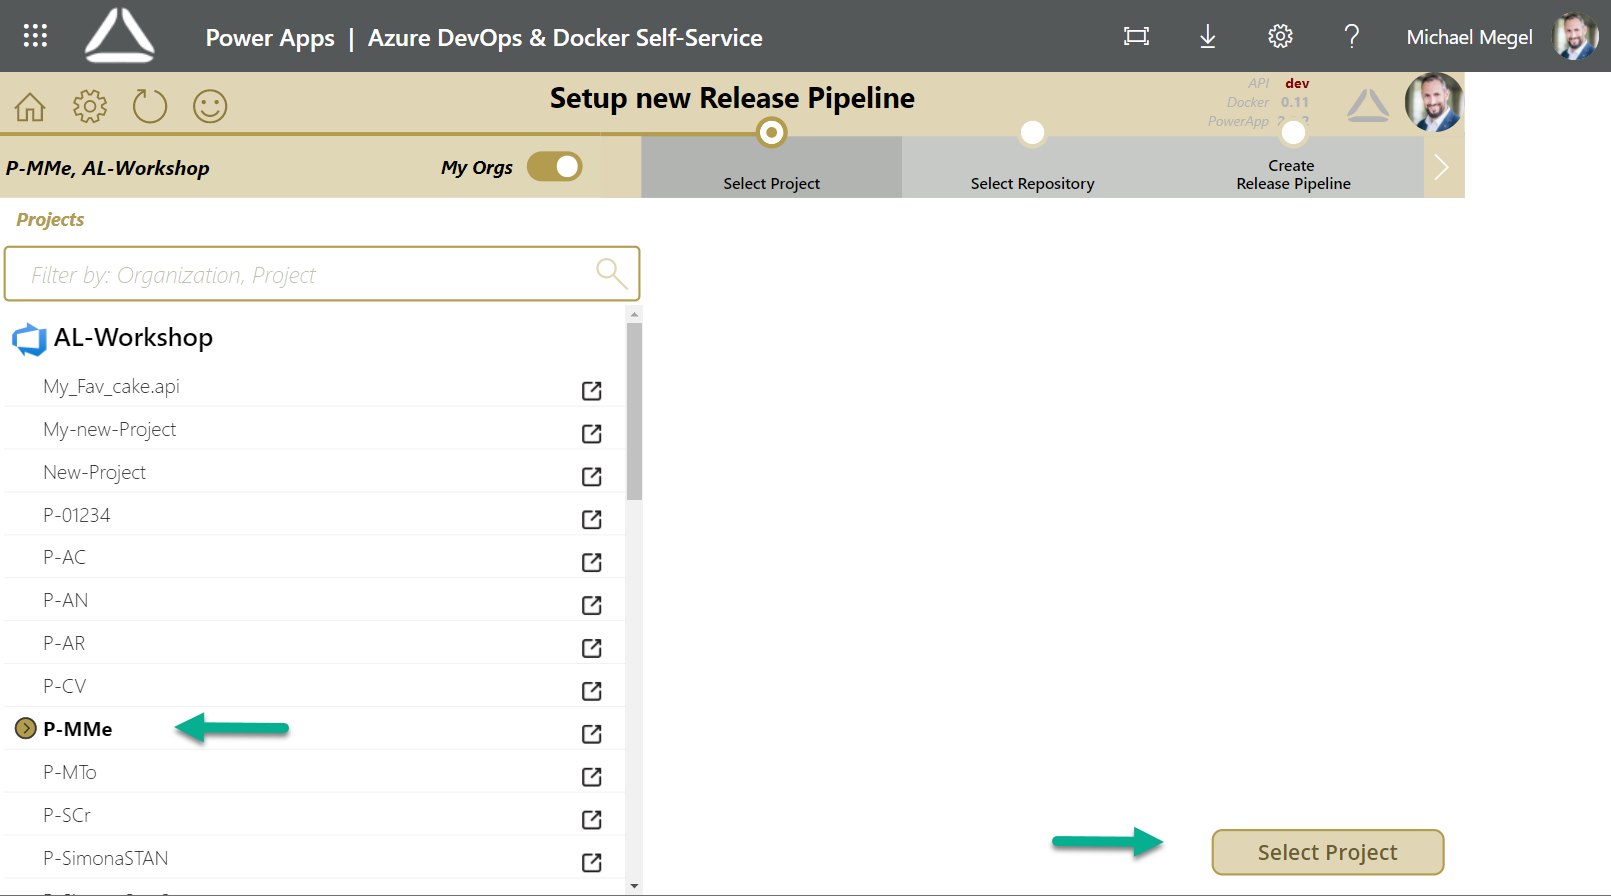The height and width of the screenshot is (896, 1611).
Task: Click the Power Apps triangle logo in header
Action: (x=120, y=35)
